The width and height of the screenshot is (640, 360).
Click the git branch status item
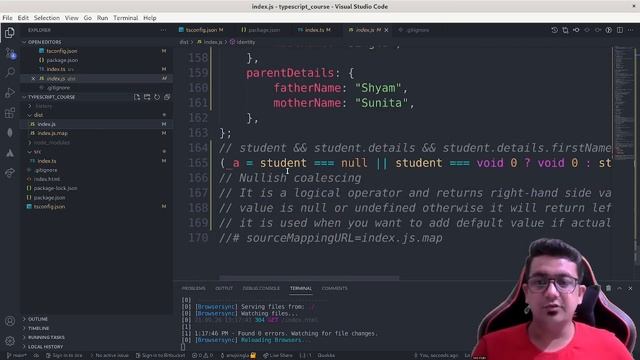[x=16, y=356]
